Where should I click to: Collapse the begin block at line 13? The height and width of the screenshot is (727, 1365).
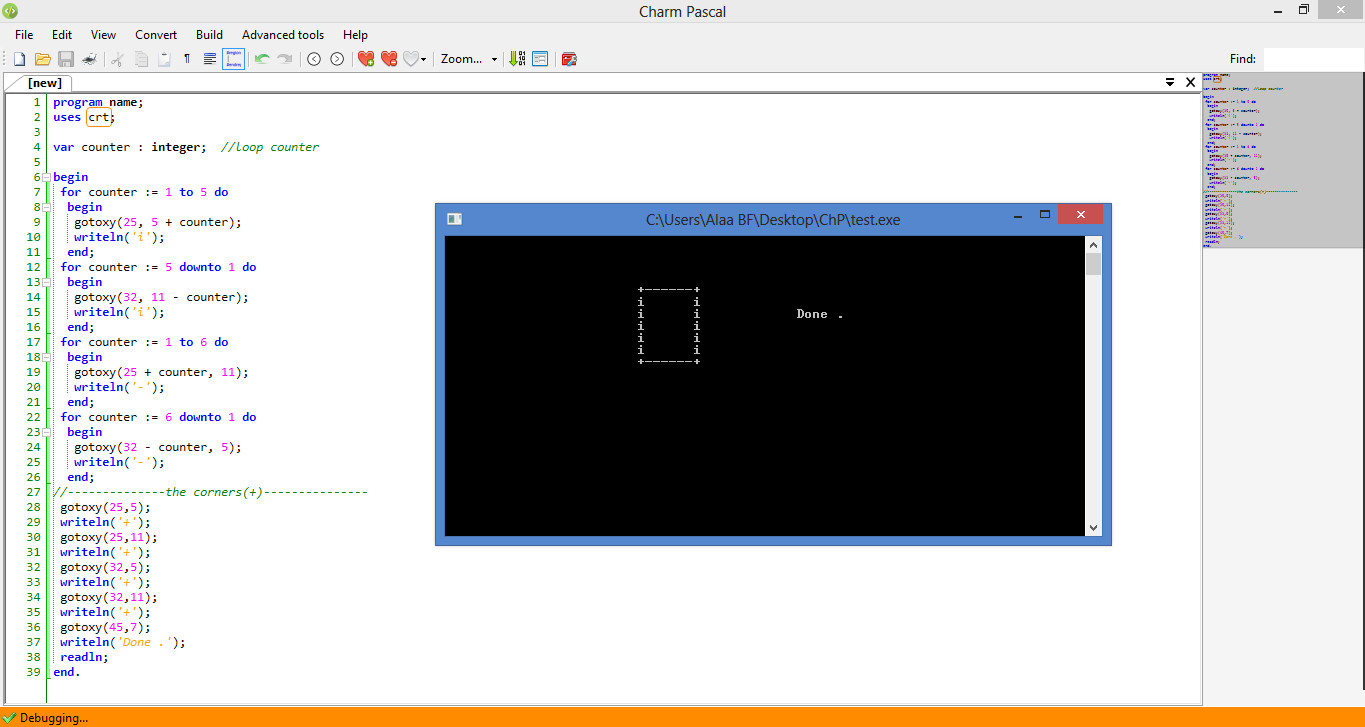tap(47, 282)
